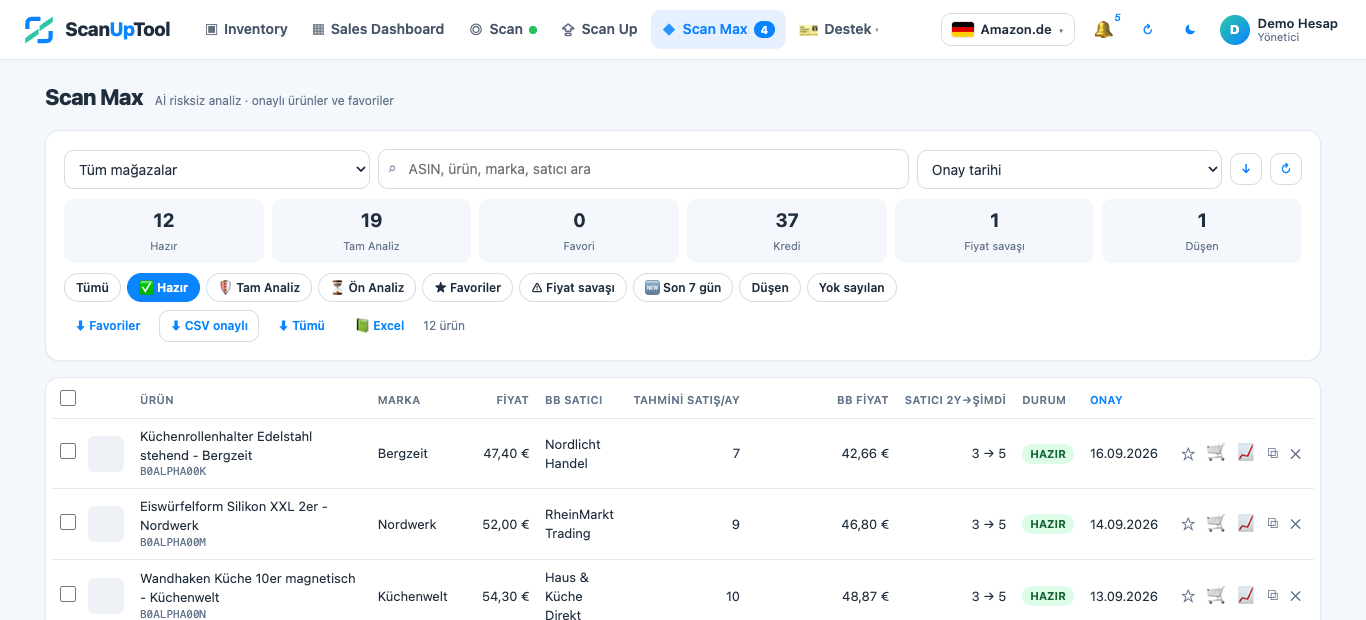Check the Eiswürfelform Silikon row checkbox
1366x620 pixels.
pyautogui.click(x=68, y=522)
